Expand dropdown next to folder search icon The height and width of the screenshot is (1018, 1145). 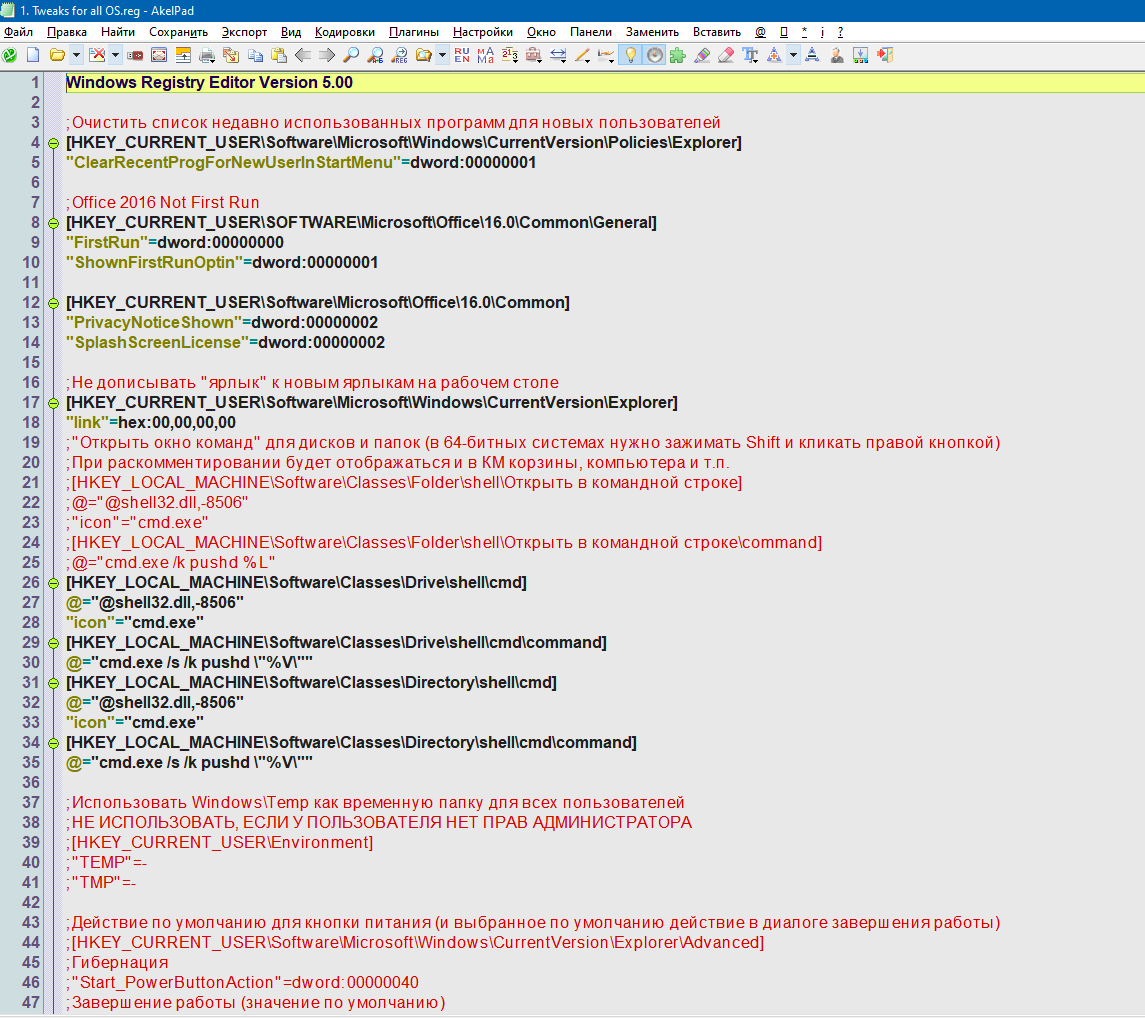pos(443,56)
